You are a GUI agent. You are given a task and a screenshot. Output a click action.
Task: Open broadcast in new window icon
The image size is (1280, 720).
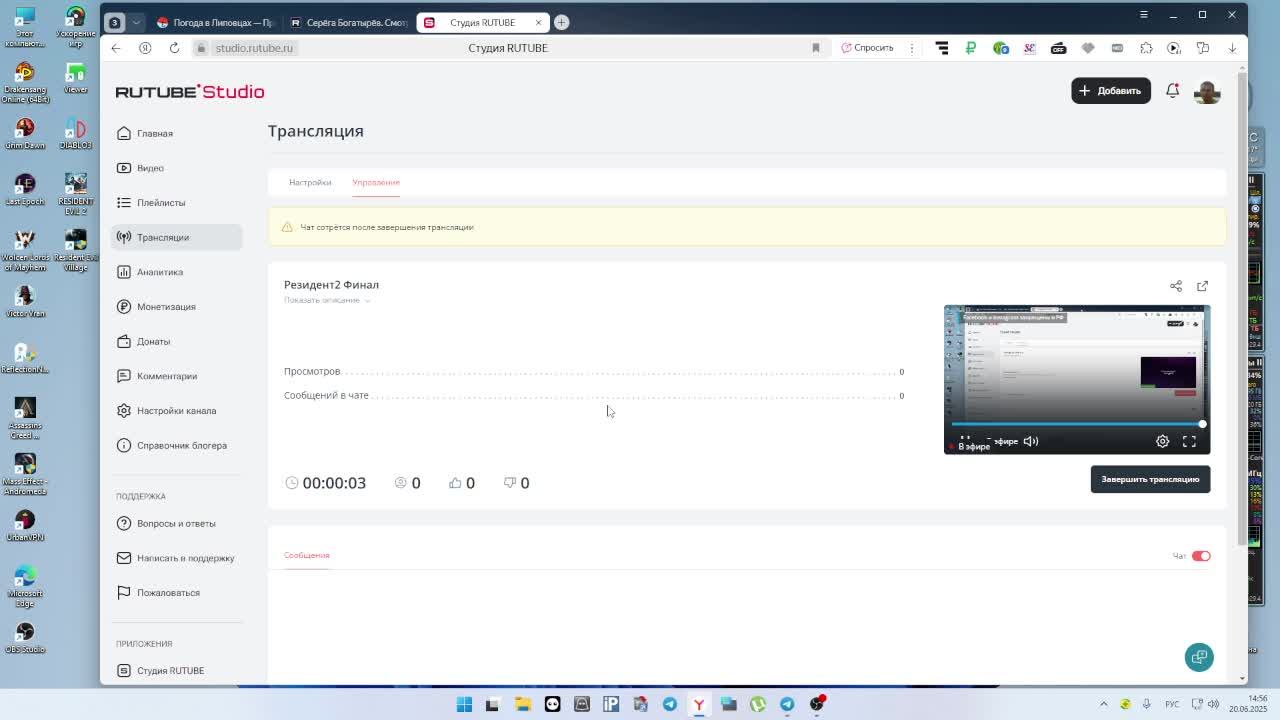pos(1202,286)
